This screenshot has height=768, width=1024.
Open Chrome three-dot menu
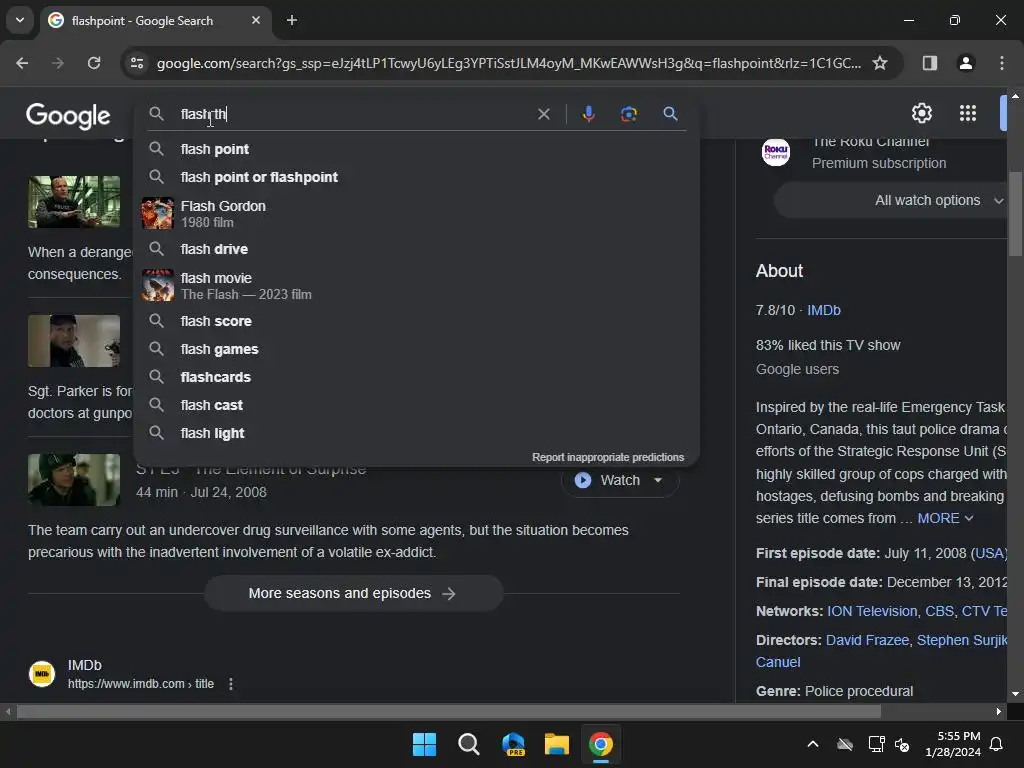pyautogui.click(x=1002, y=63)
